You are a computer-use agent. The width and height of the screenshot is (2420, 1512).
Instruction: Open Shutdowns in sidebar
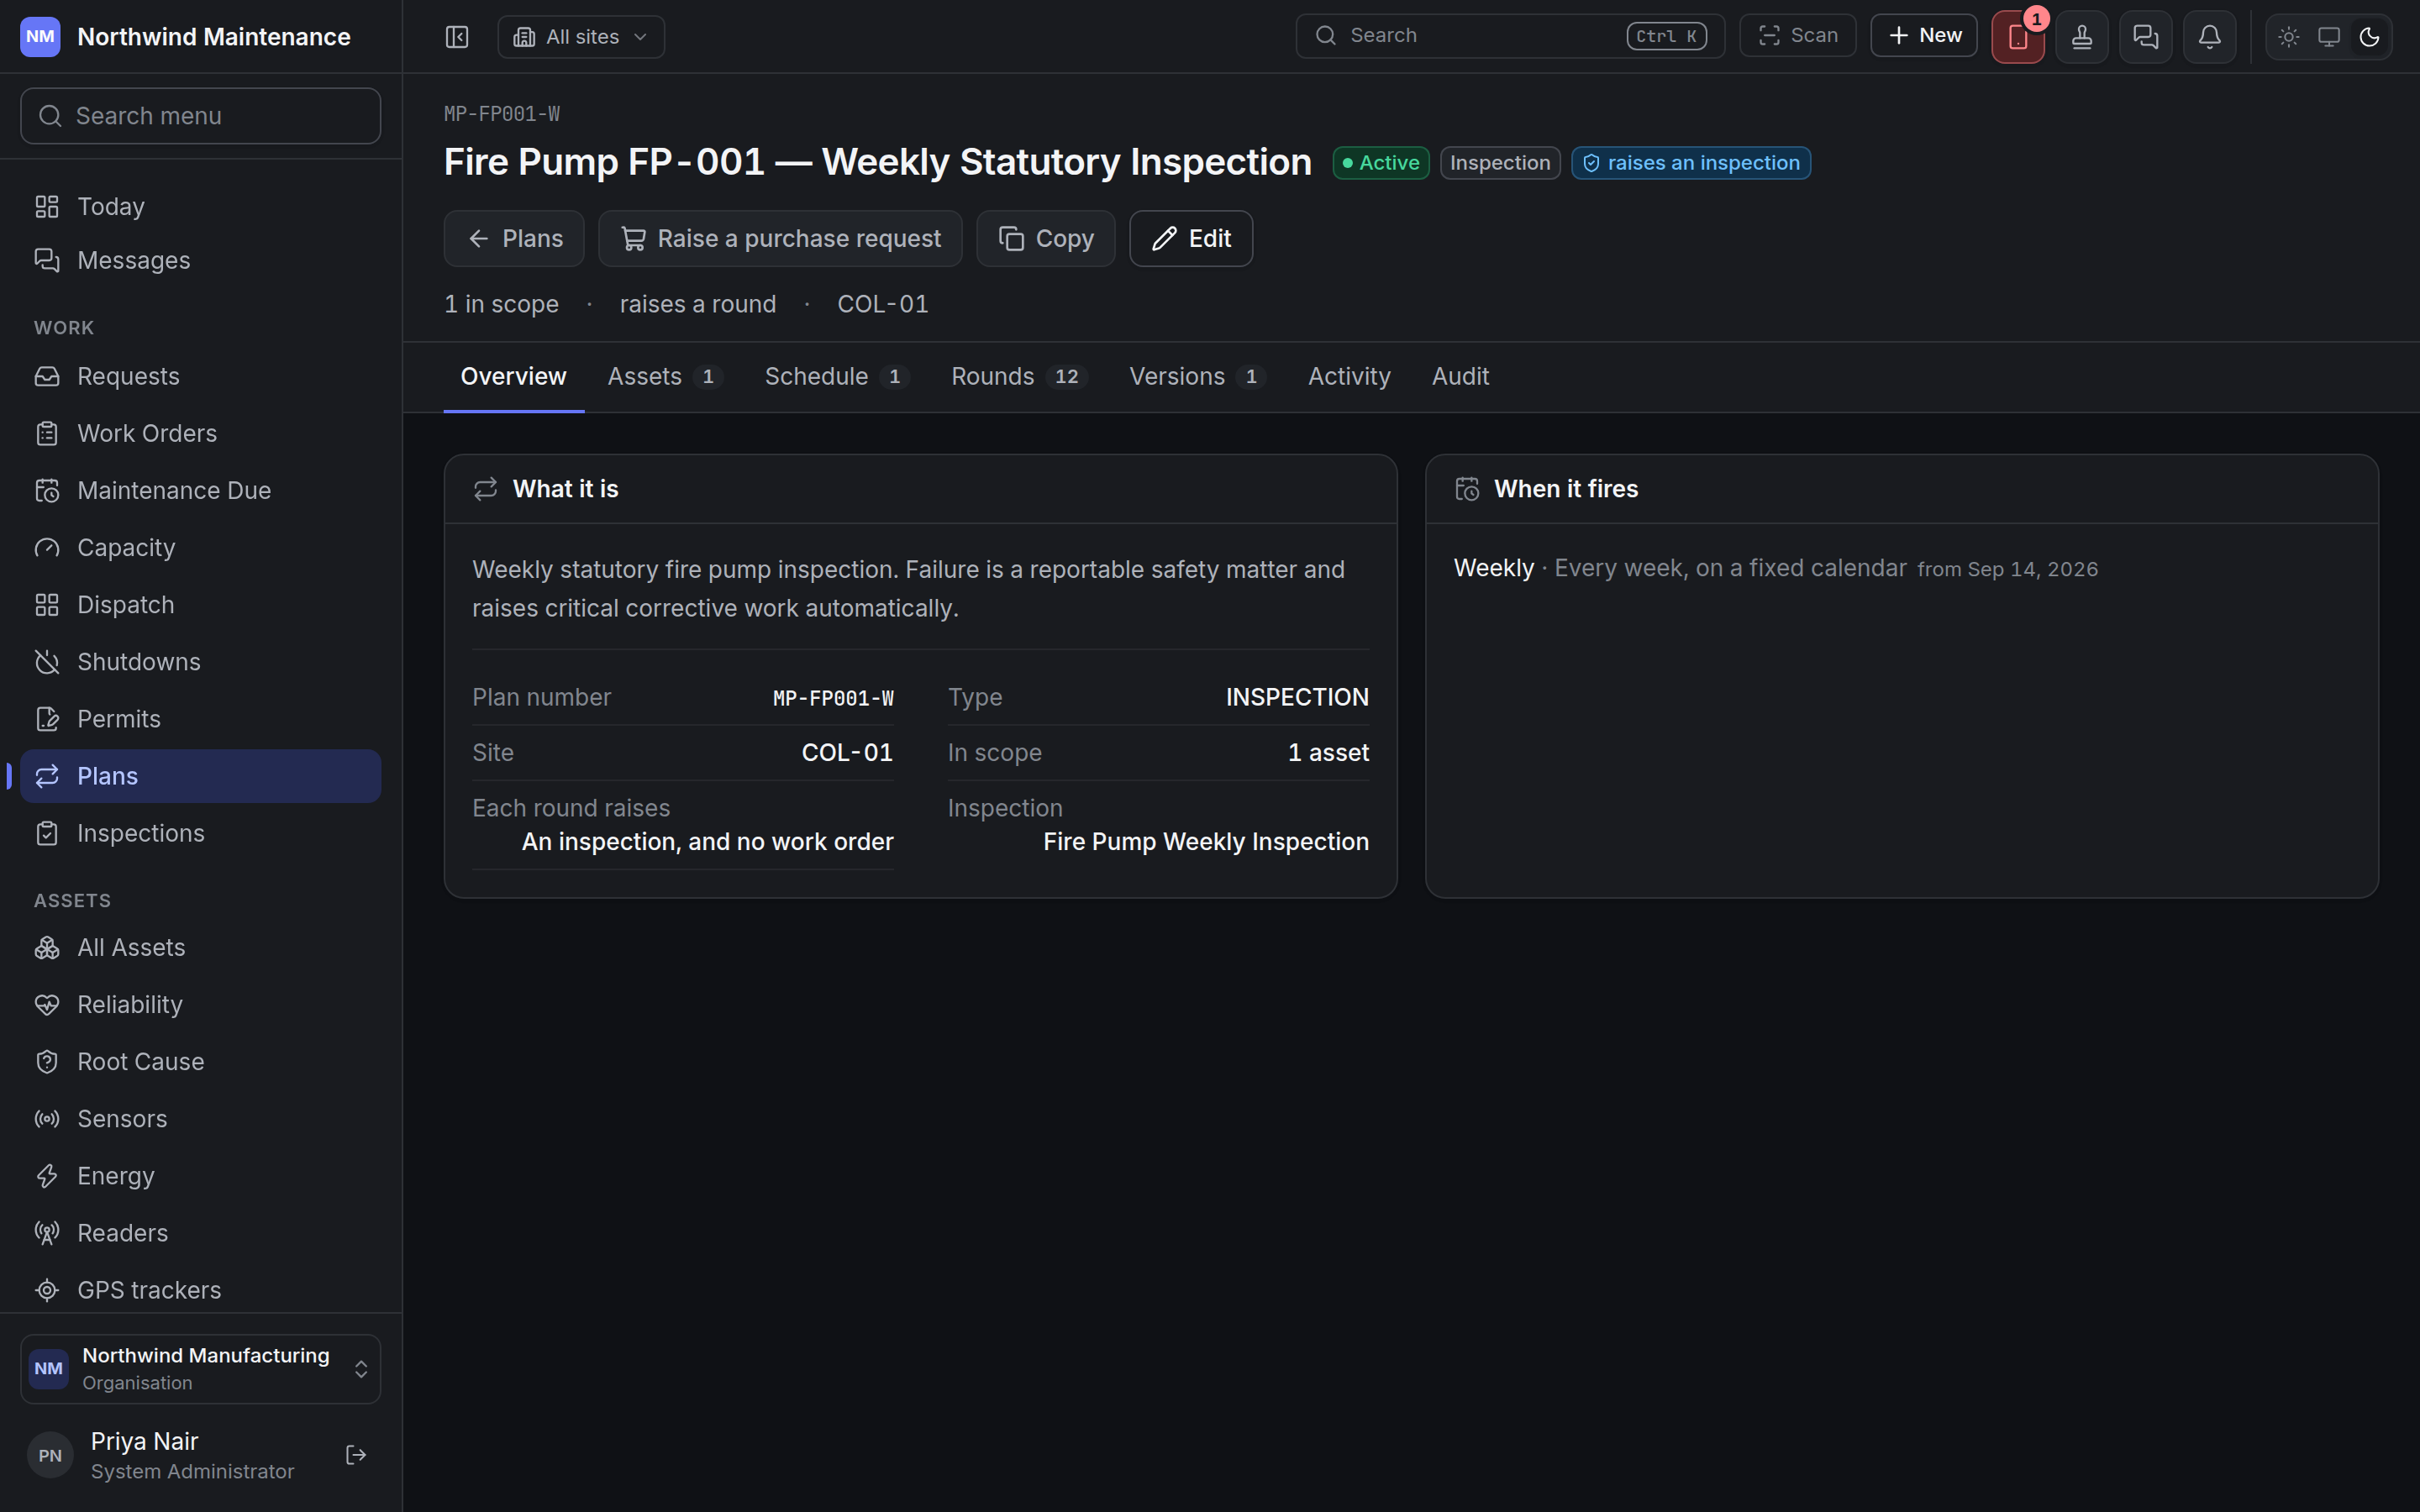[x=200, y=661]
